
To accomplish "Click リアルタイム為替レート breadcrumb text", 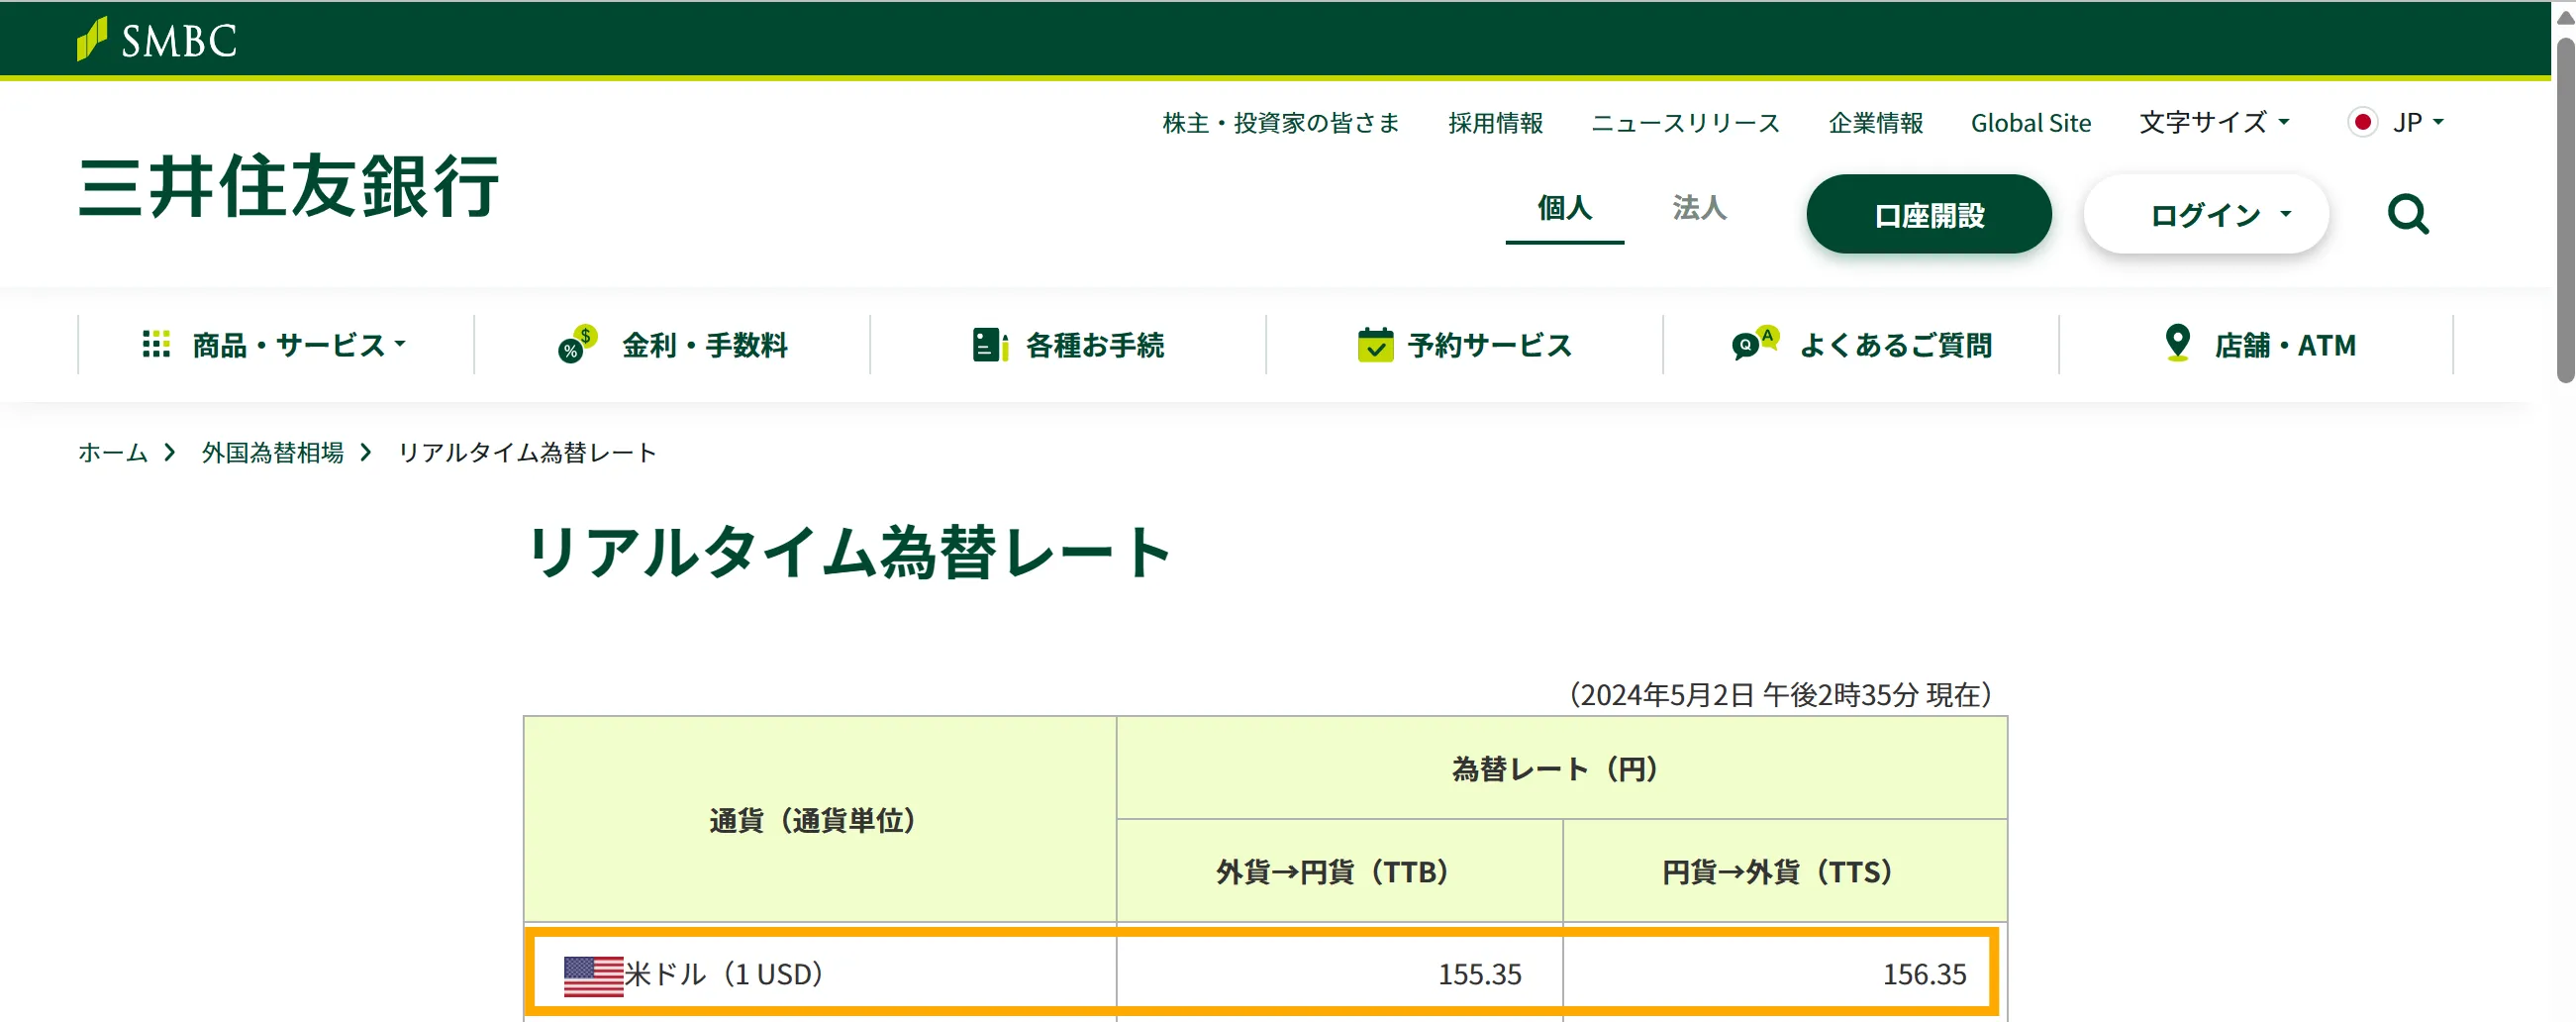I will coord(527,453).
